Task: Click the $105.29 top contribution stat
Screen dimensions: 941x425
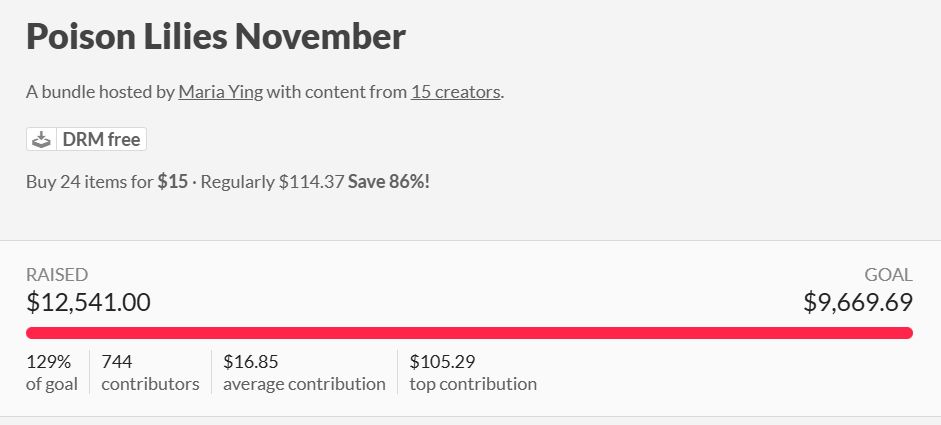Action: click(x=473, y=372)
